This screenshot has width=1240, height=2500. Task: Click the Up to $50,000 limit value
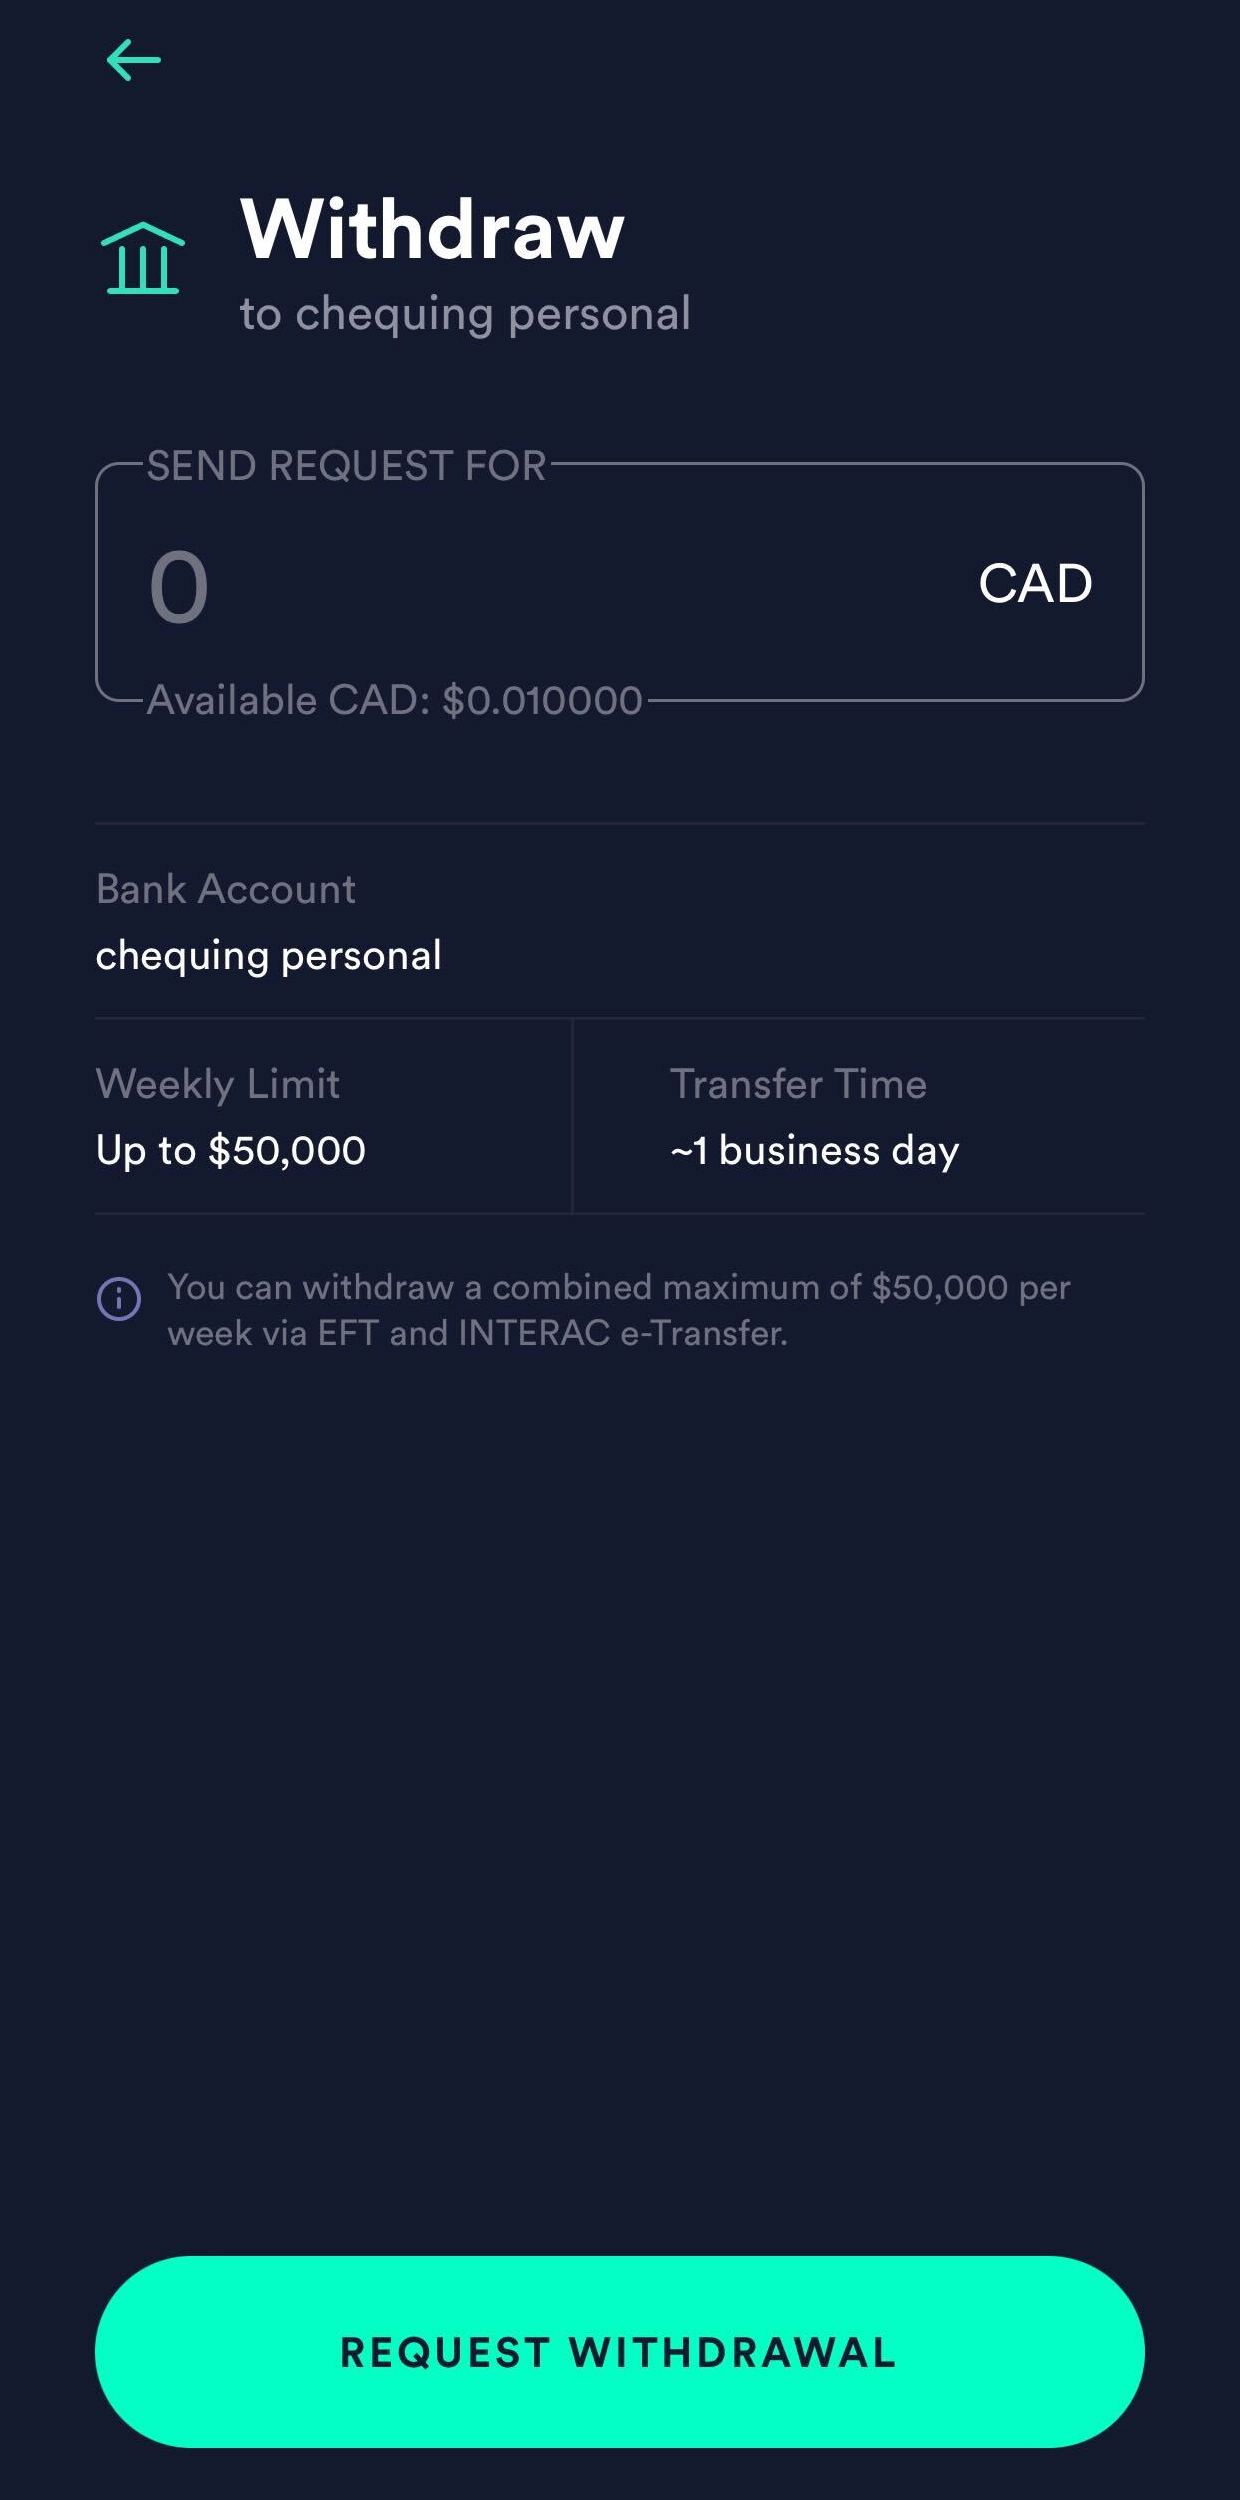231,1150
